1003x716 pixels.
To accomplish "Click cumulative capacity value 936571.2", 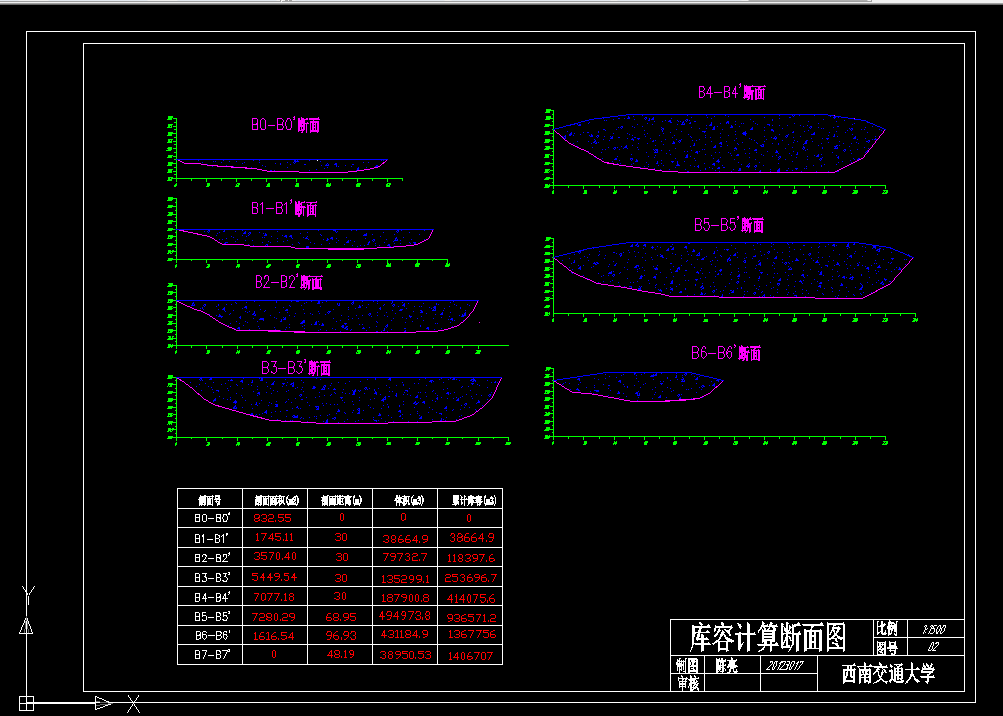I will (471, 618).
